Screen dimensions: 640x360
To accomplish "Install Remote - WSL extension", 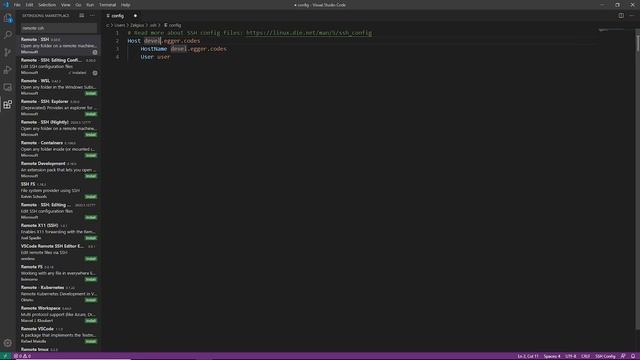I will 91,93.
